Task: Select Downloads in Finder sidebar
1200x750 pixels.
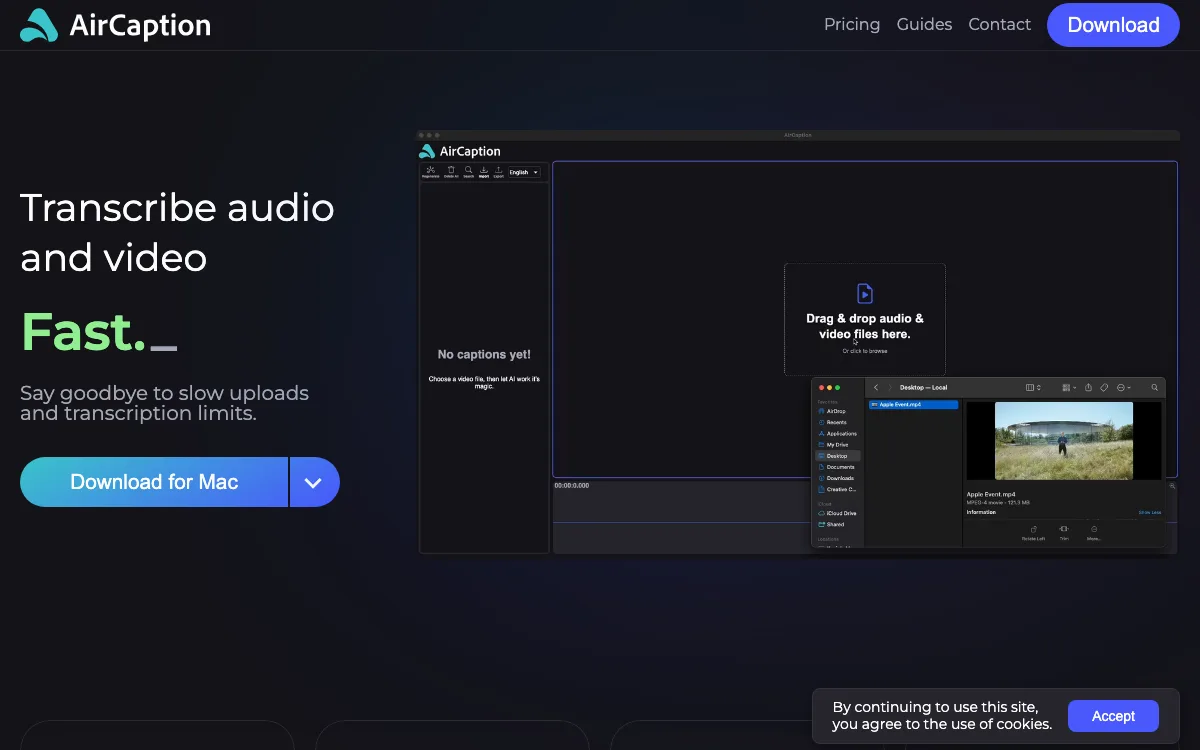Action: [x=837, y=478]
